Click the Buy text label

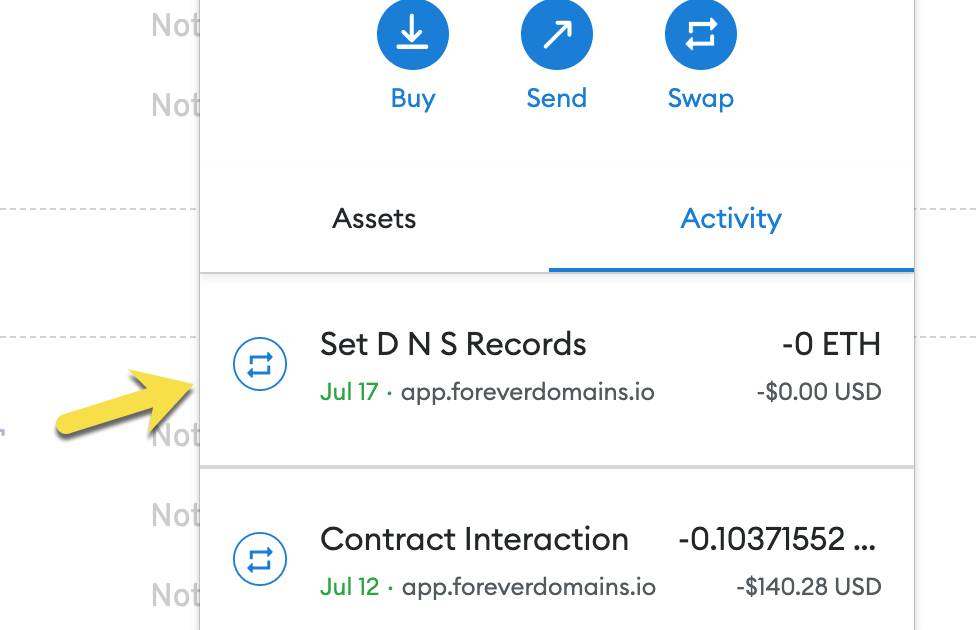click(x=412, y=98)
